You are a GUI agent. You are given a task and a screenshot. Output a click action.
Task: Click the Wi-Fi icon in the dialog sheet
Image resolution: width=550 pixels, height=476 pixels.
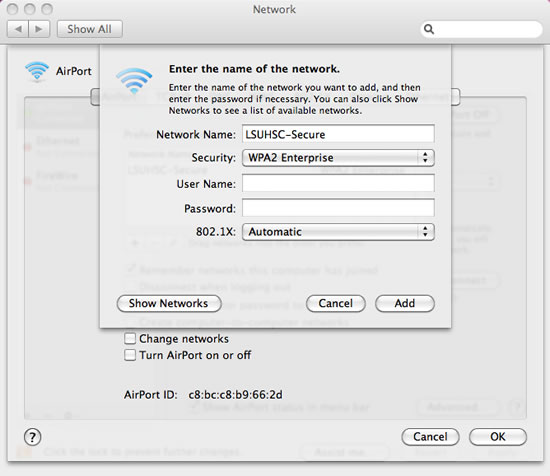pyautogui.click(x=134, y=80)
